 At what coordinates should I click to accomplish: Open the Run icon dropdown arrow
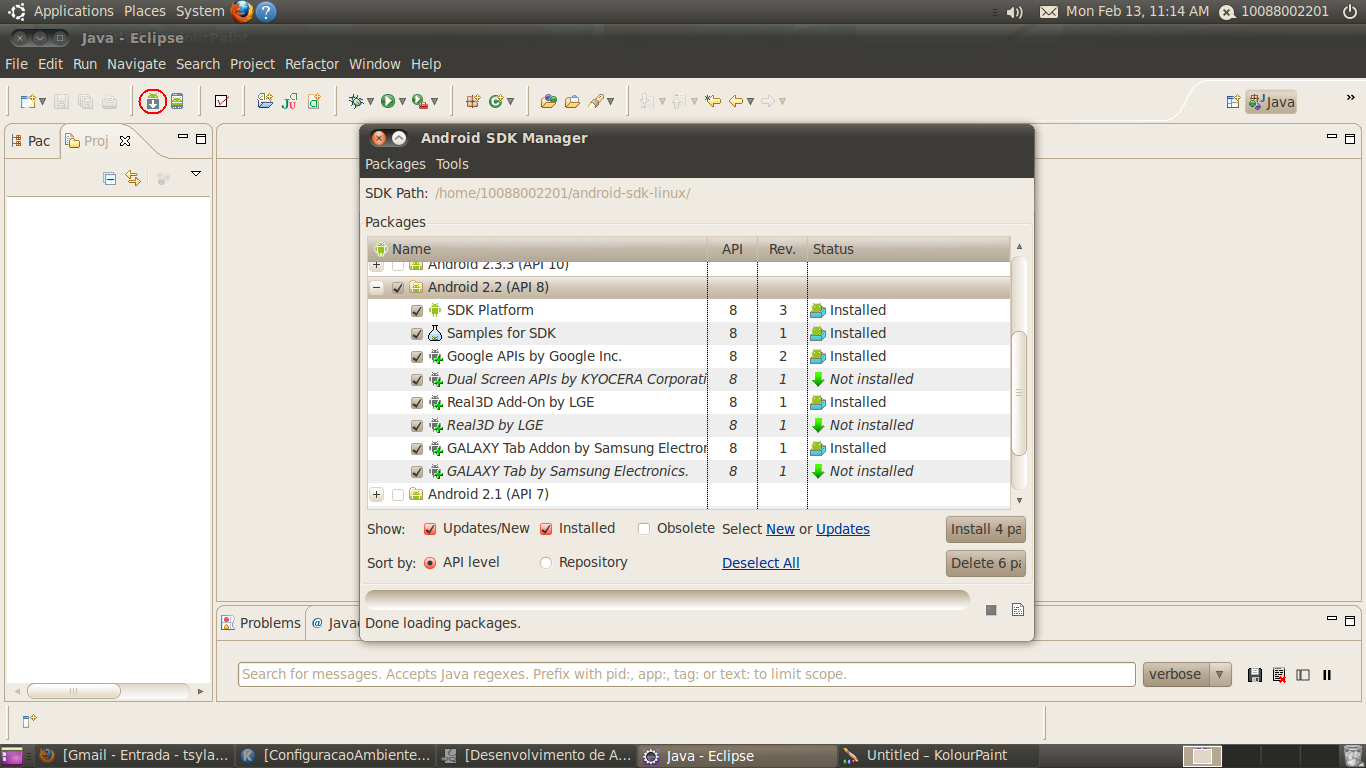pos(402,102)
